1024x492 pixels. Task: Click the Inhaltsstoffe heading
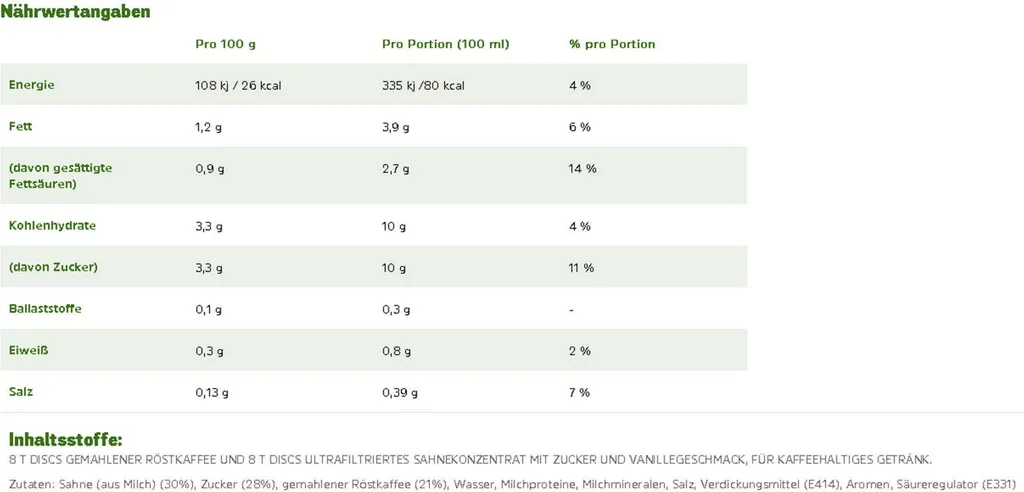tap(66, 440)
